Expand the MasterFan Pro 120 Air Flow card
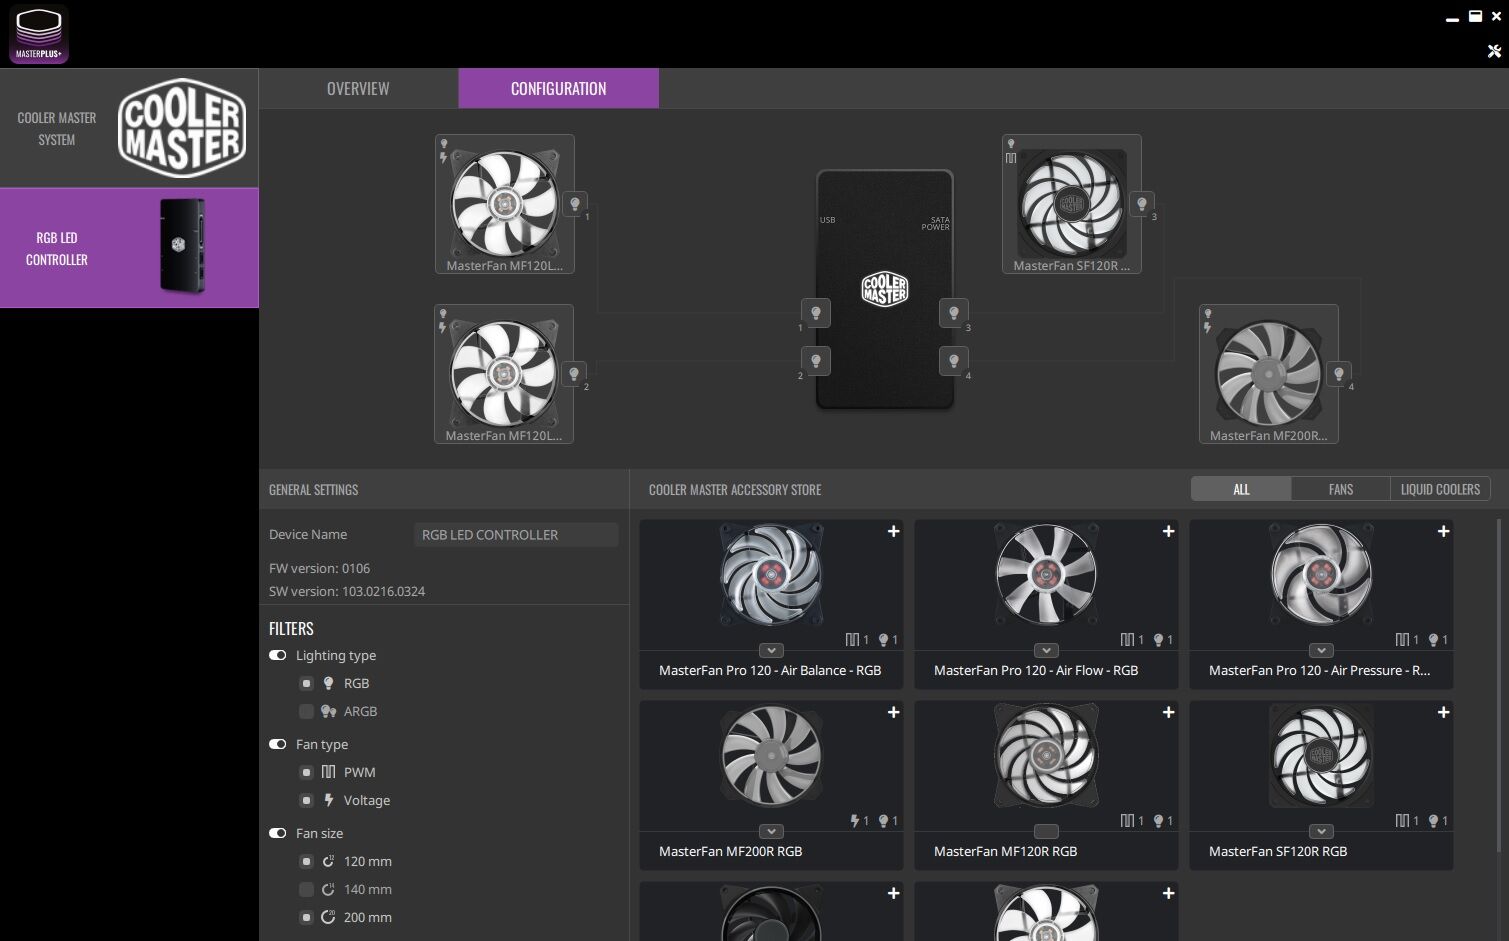 point(1046,650)
